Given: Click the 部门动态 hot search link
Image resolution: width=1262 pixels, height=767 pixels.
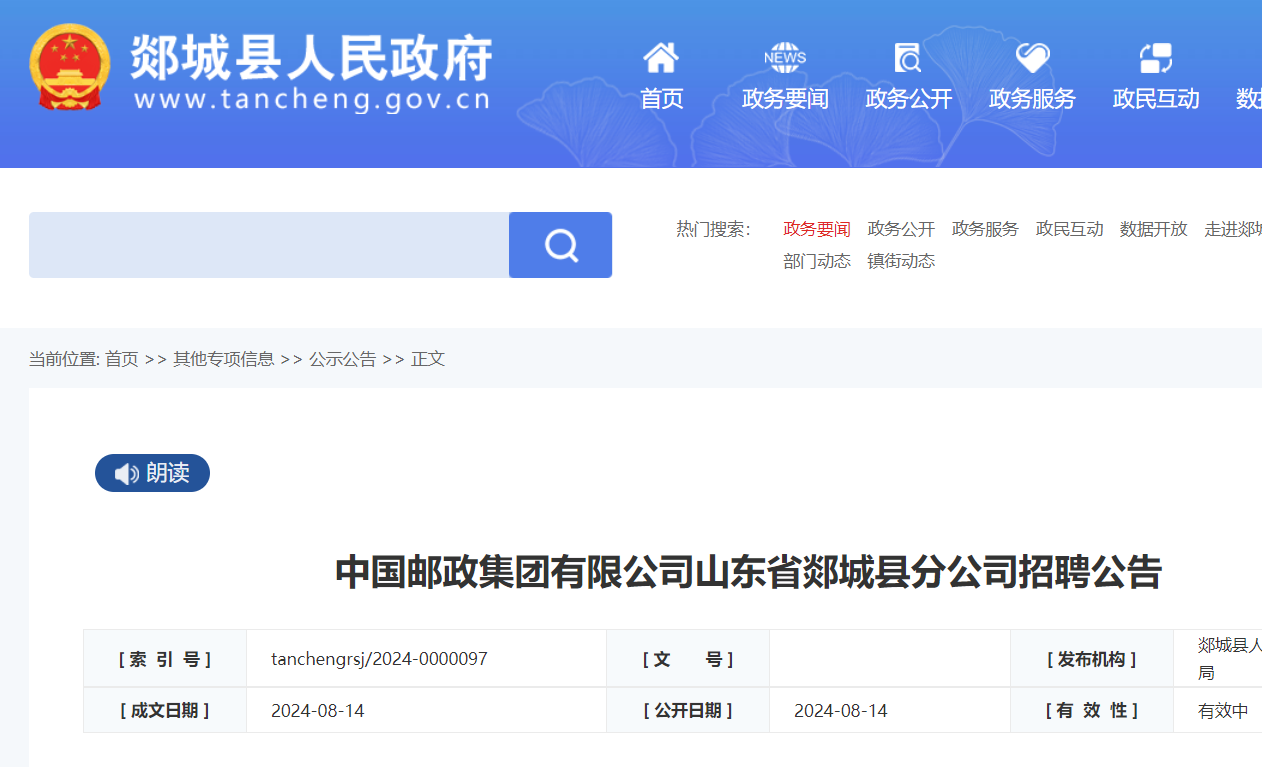Looking at the screenshot, I should coord(817,261).
